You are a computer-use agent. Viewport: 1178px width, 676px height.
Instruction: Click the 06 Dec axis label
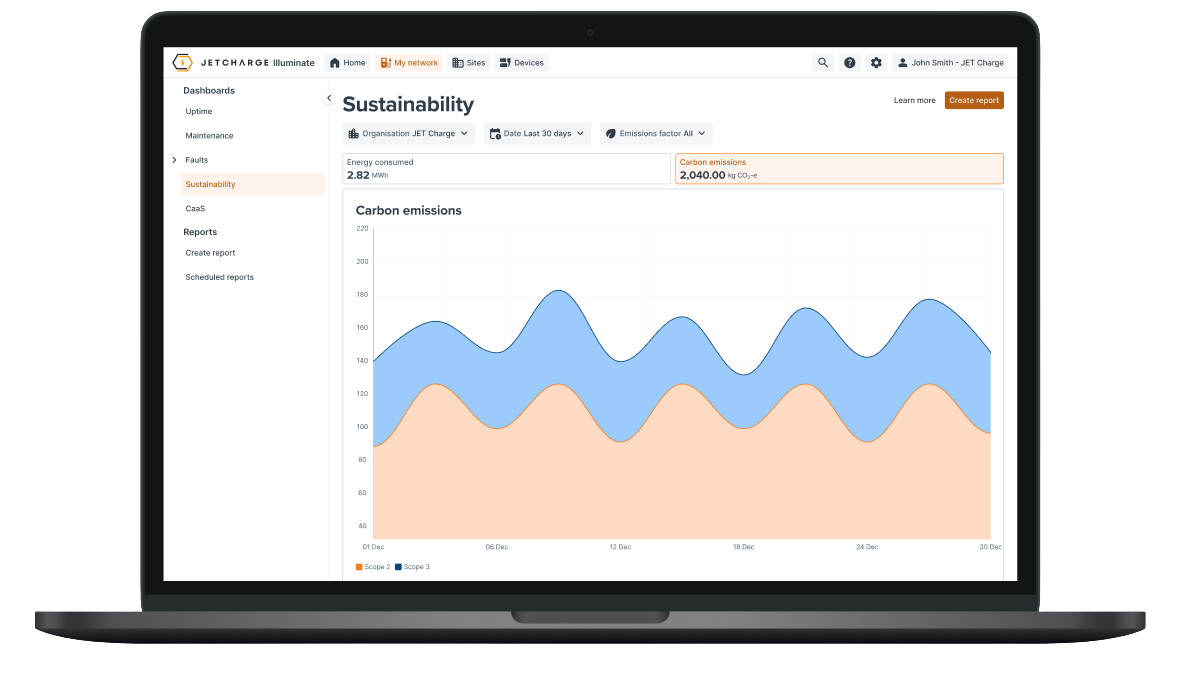tap(497, 547)
